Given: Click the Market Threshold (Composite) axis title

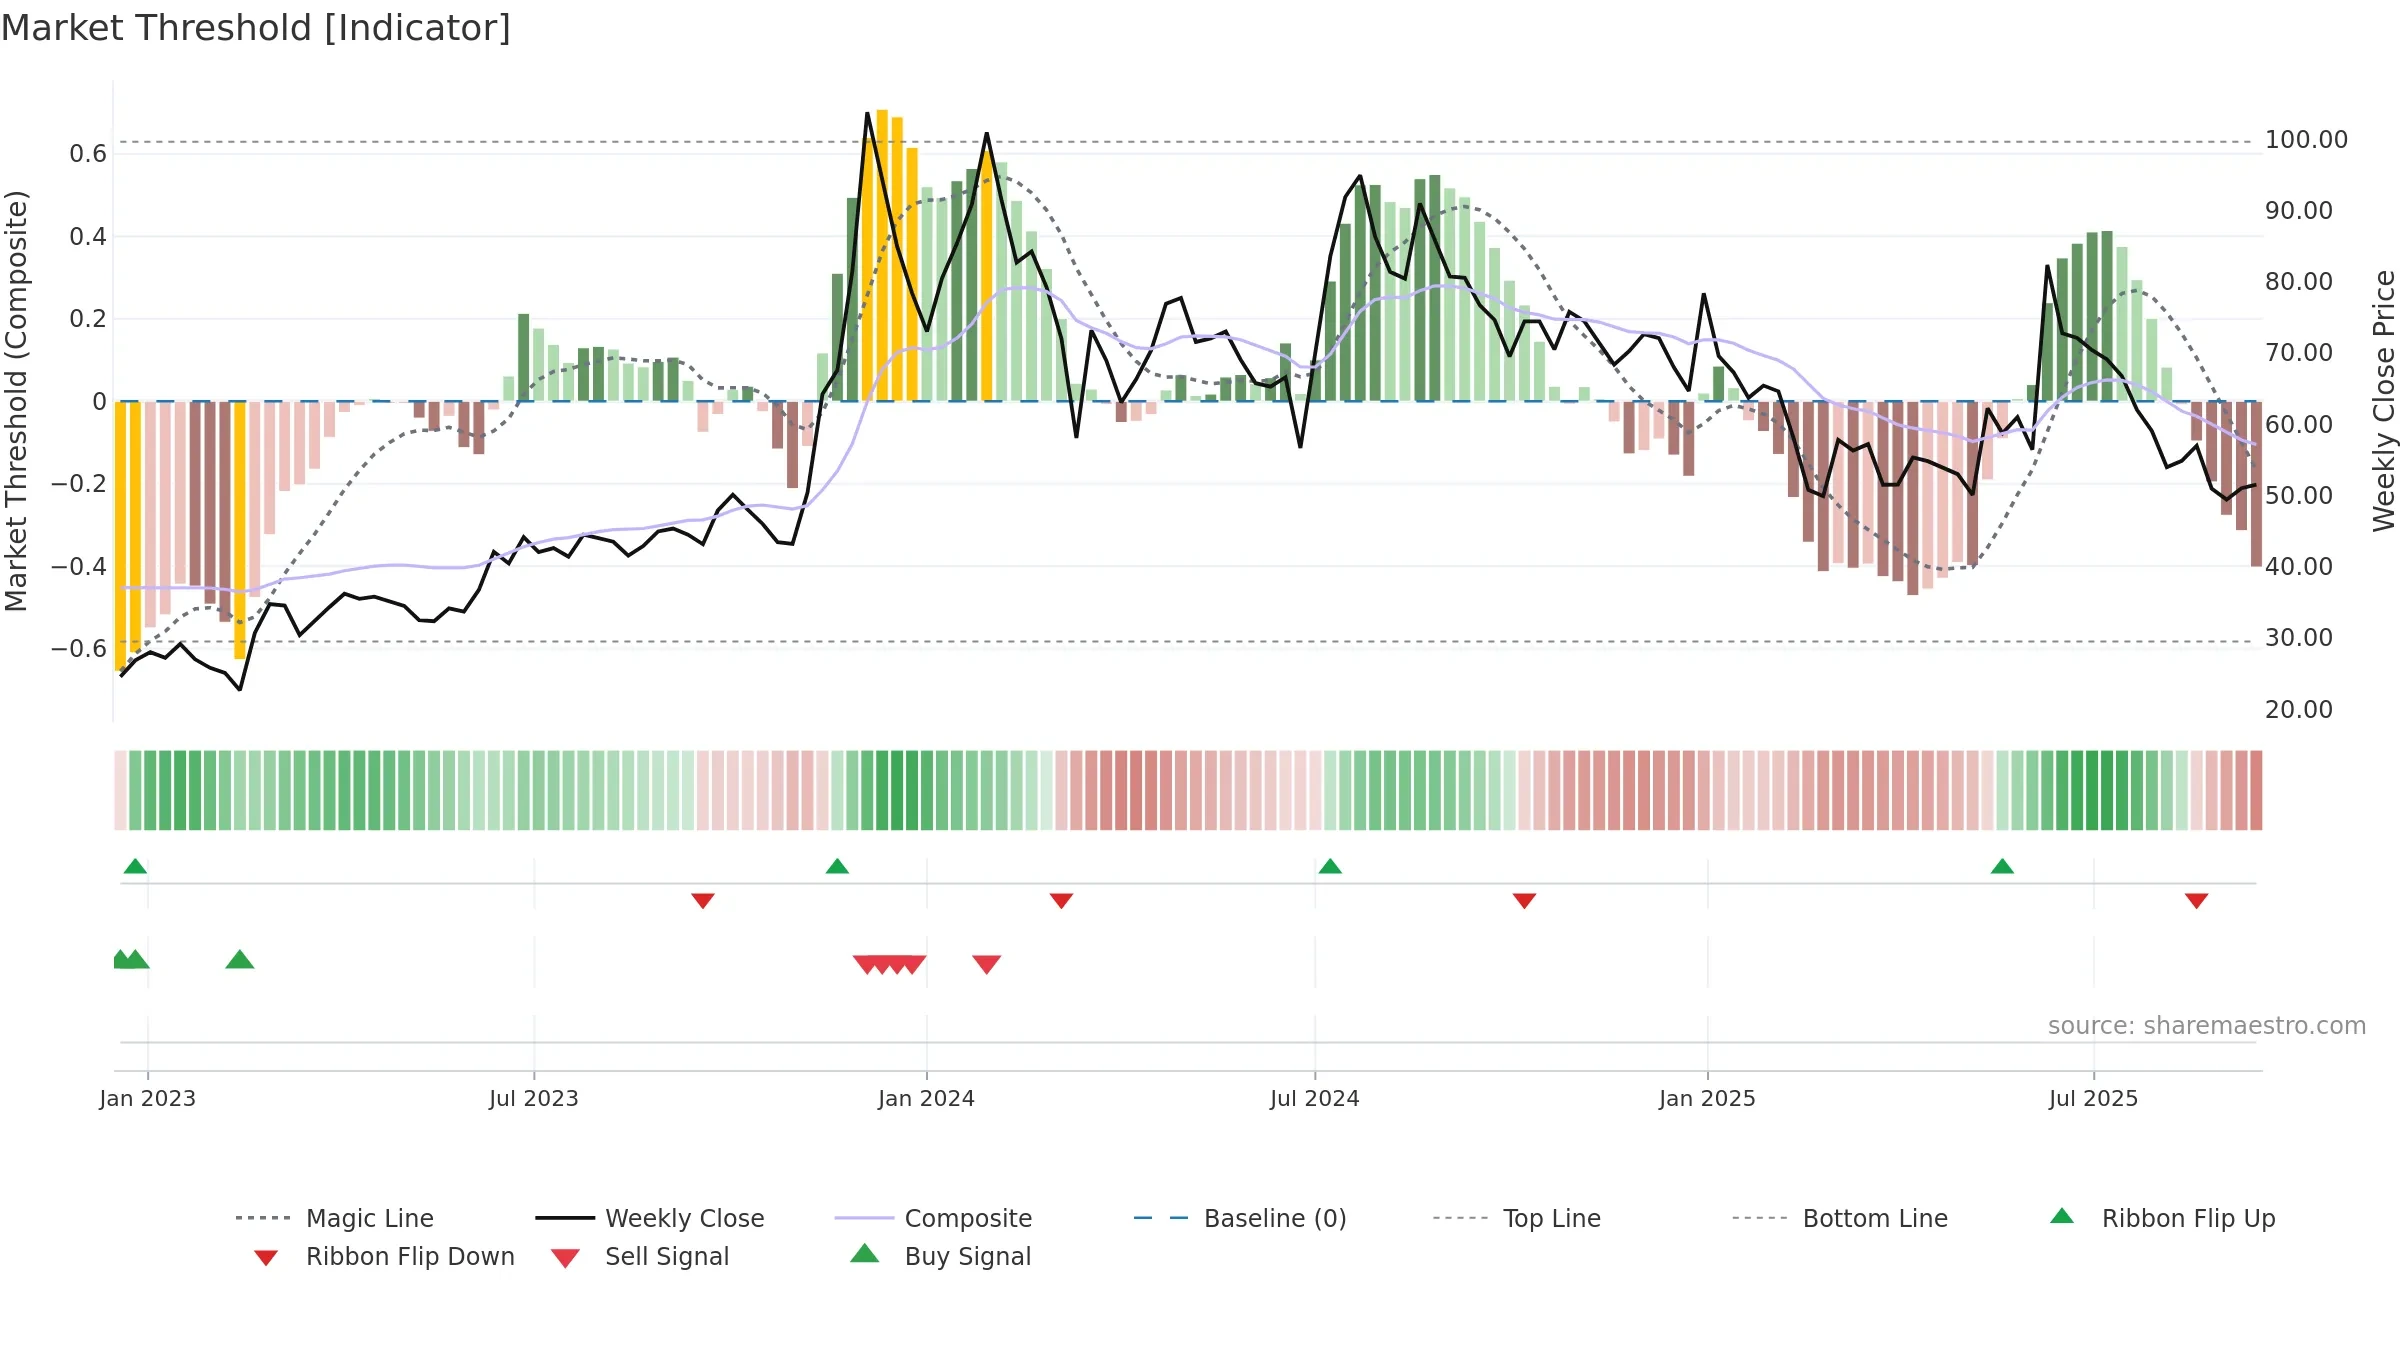Looking at the screenshot, I should pyautogui.click(x=16, y=400).
